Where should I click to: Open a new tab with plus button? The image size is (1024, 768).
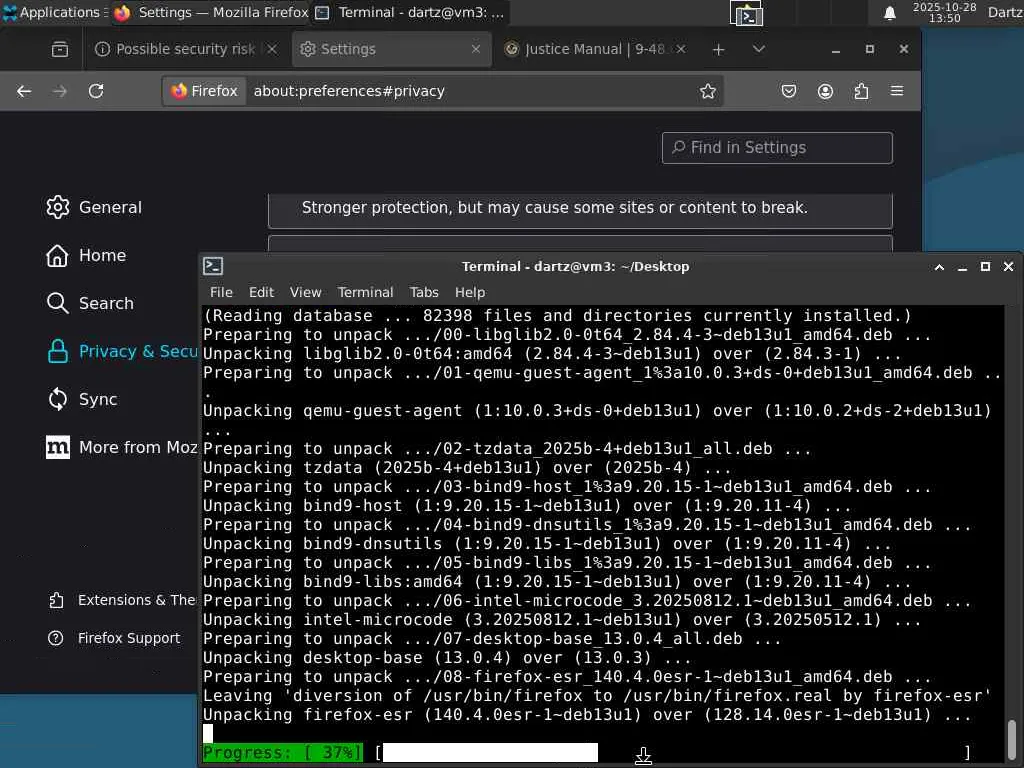click(718, 50)
